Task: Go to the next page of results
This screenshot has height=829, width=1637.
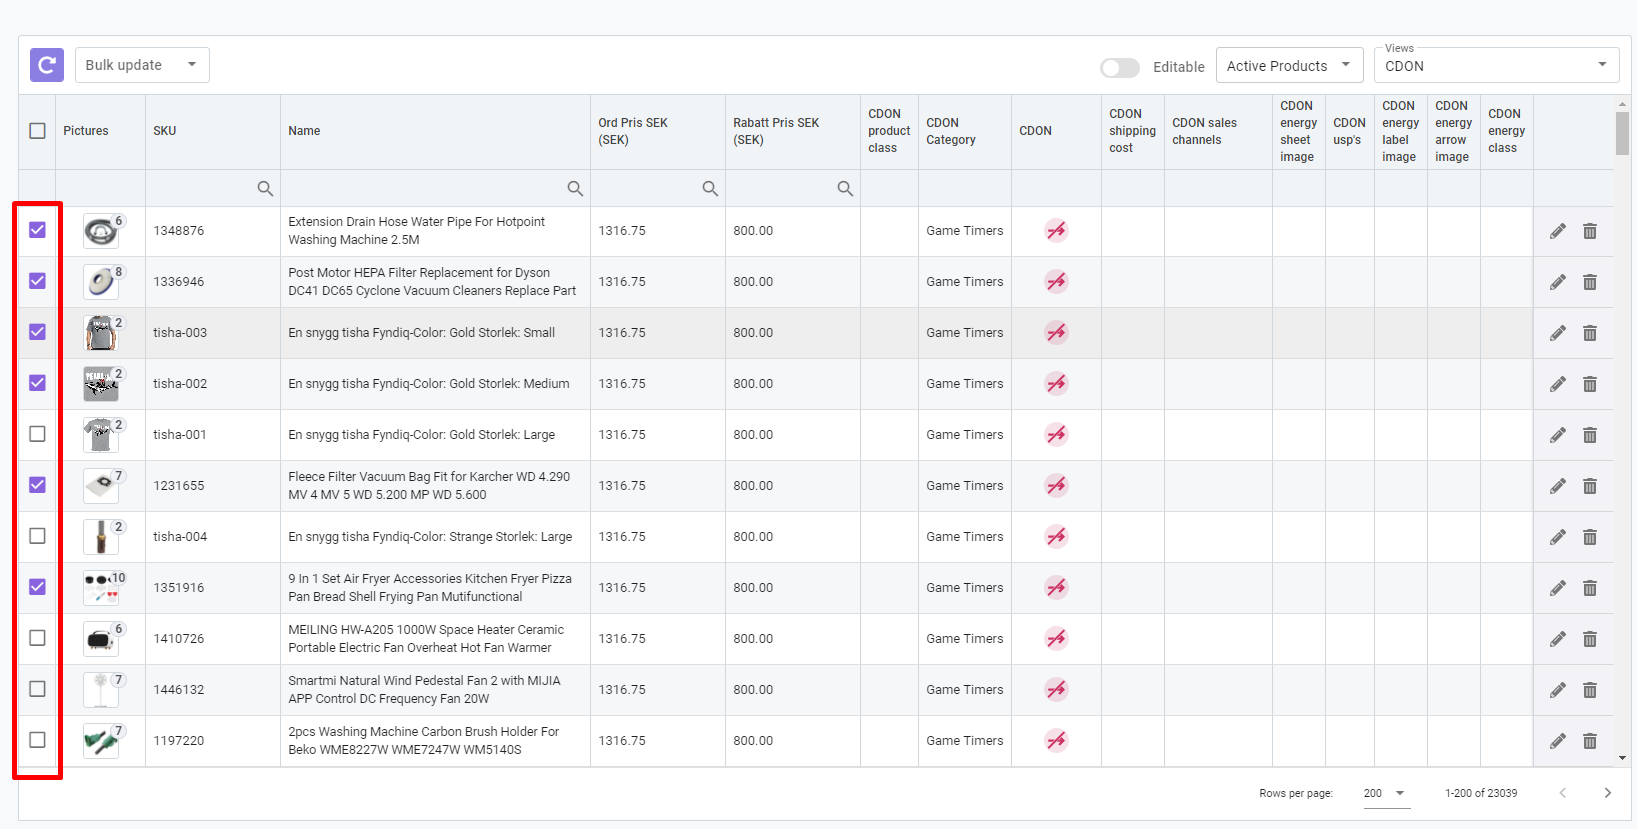Action: click(x=1608, y=793)
